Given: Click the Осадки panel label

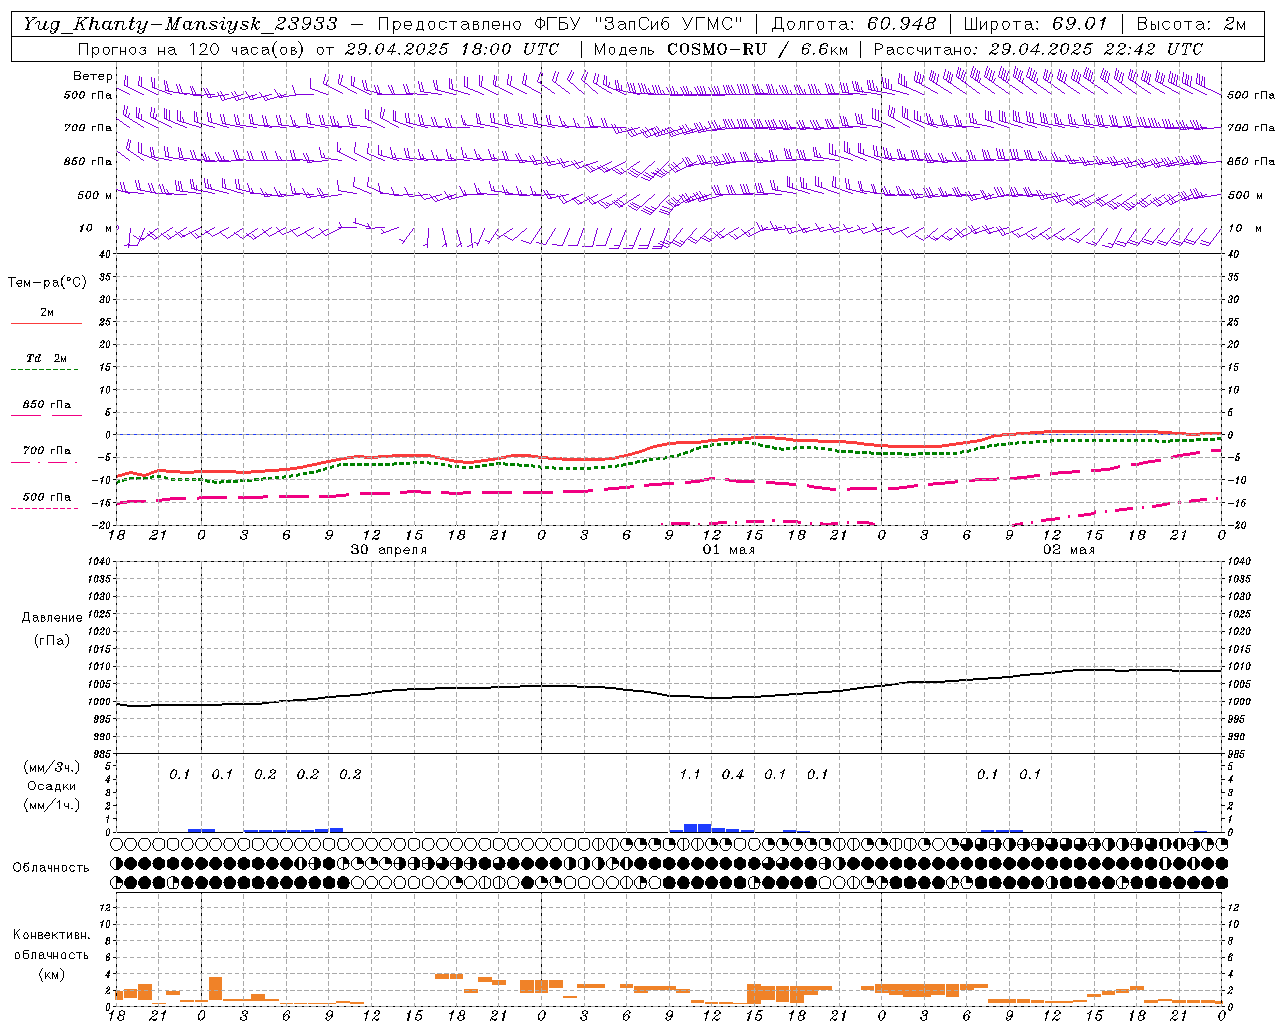Looking at the screenshot, I should coord(52,786).
